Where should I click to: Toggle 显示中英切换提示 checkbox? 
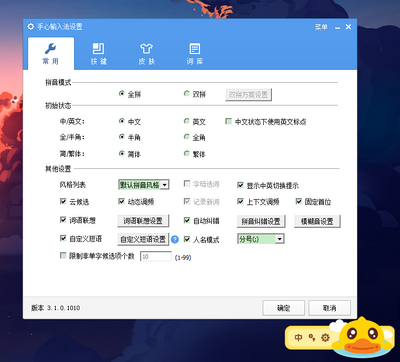(240, 185)
